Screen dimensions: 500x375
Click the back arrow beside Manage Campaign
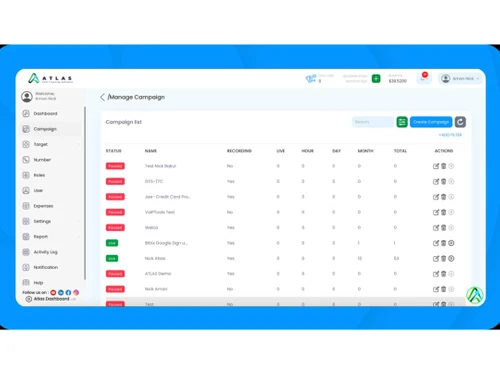click(102, 97)
